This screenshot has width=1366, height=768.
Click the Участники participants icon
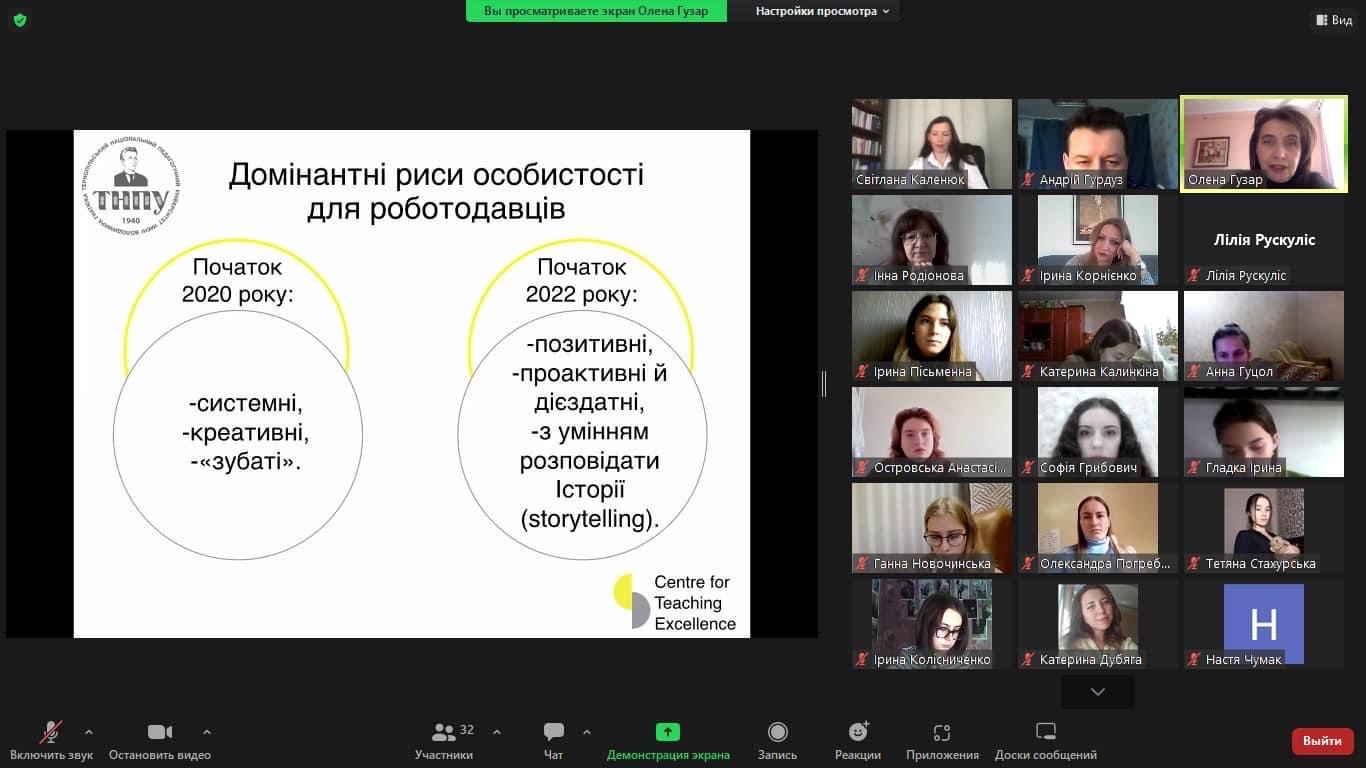(444, 733)
